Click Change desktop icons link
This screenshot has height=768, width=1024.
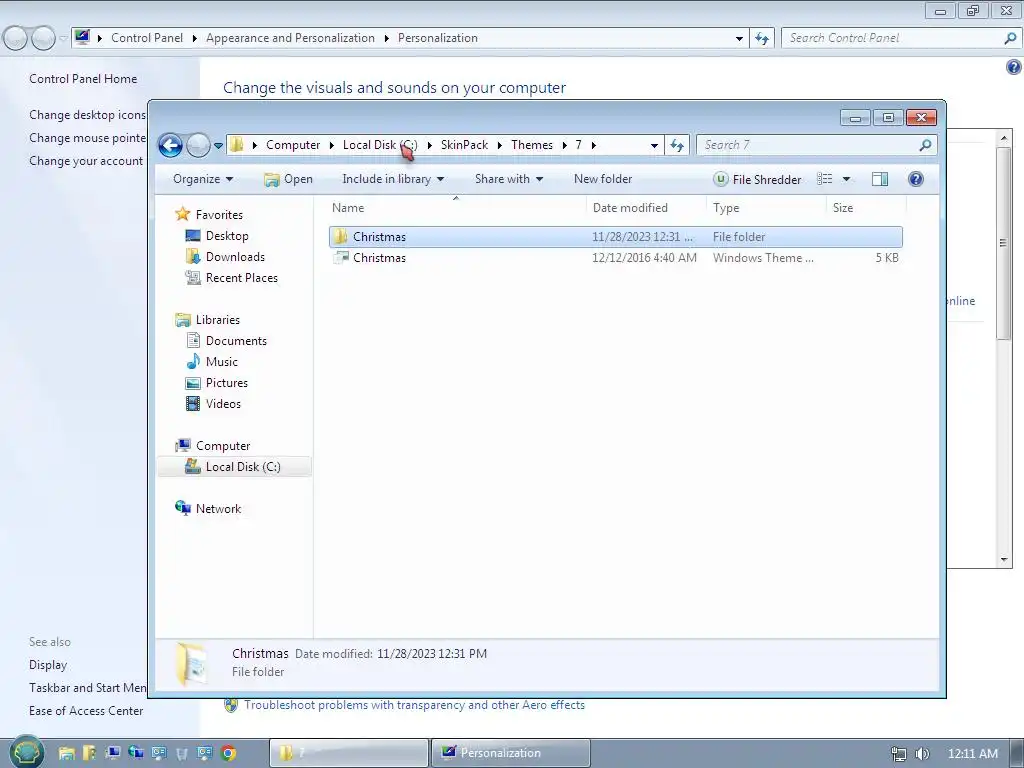point(88,115)
